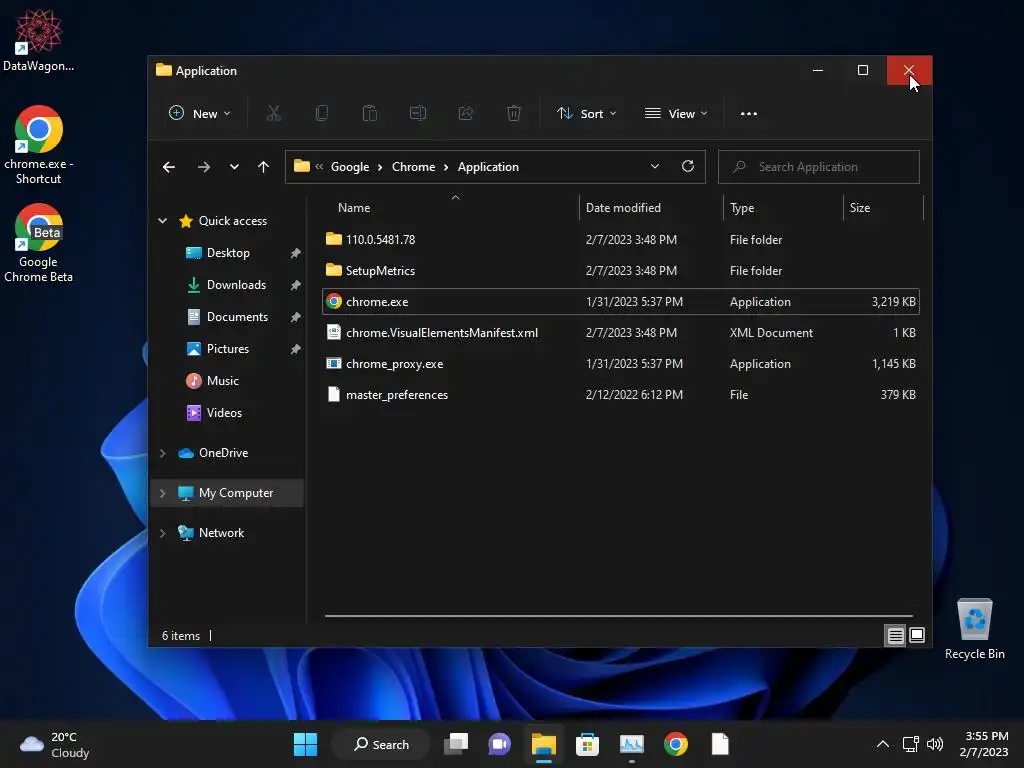This screenshot has width=1024, height=768.
Task: Go back with the left arrow
Action: (168, 167)
